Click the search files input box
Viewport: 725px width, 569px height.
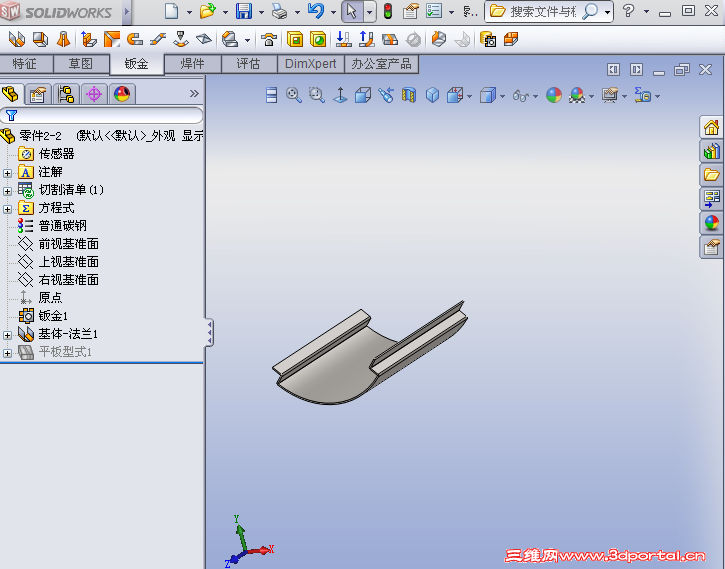pos(543,12)
